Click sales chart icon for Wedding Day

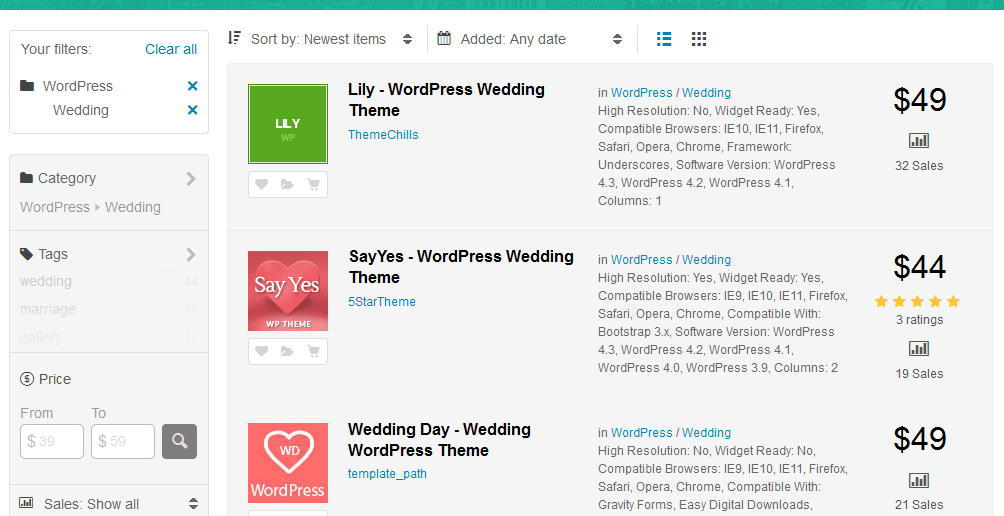pos(919,480)
